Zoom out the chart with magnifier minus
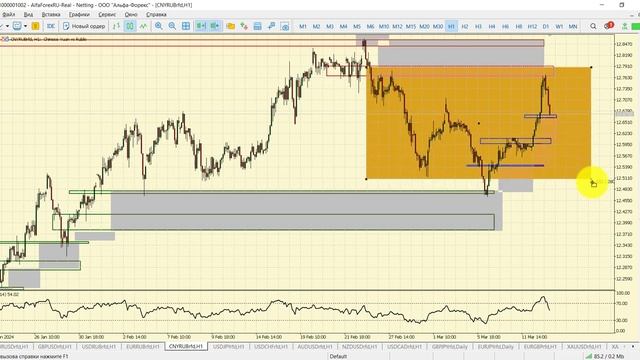Viewport: 640px width, 360px height. pos(172,26)
